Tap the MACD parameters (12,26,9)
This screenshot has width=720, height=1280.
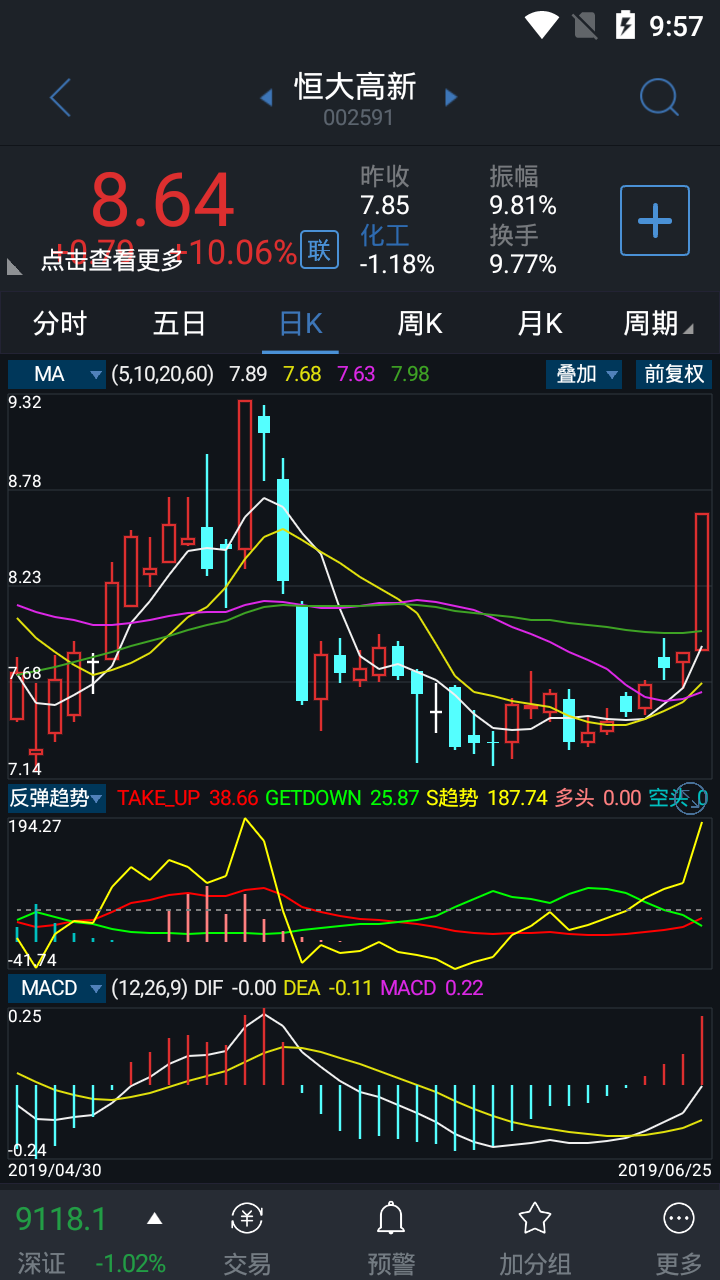[x=149, y=988]
